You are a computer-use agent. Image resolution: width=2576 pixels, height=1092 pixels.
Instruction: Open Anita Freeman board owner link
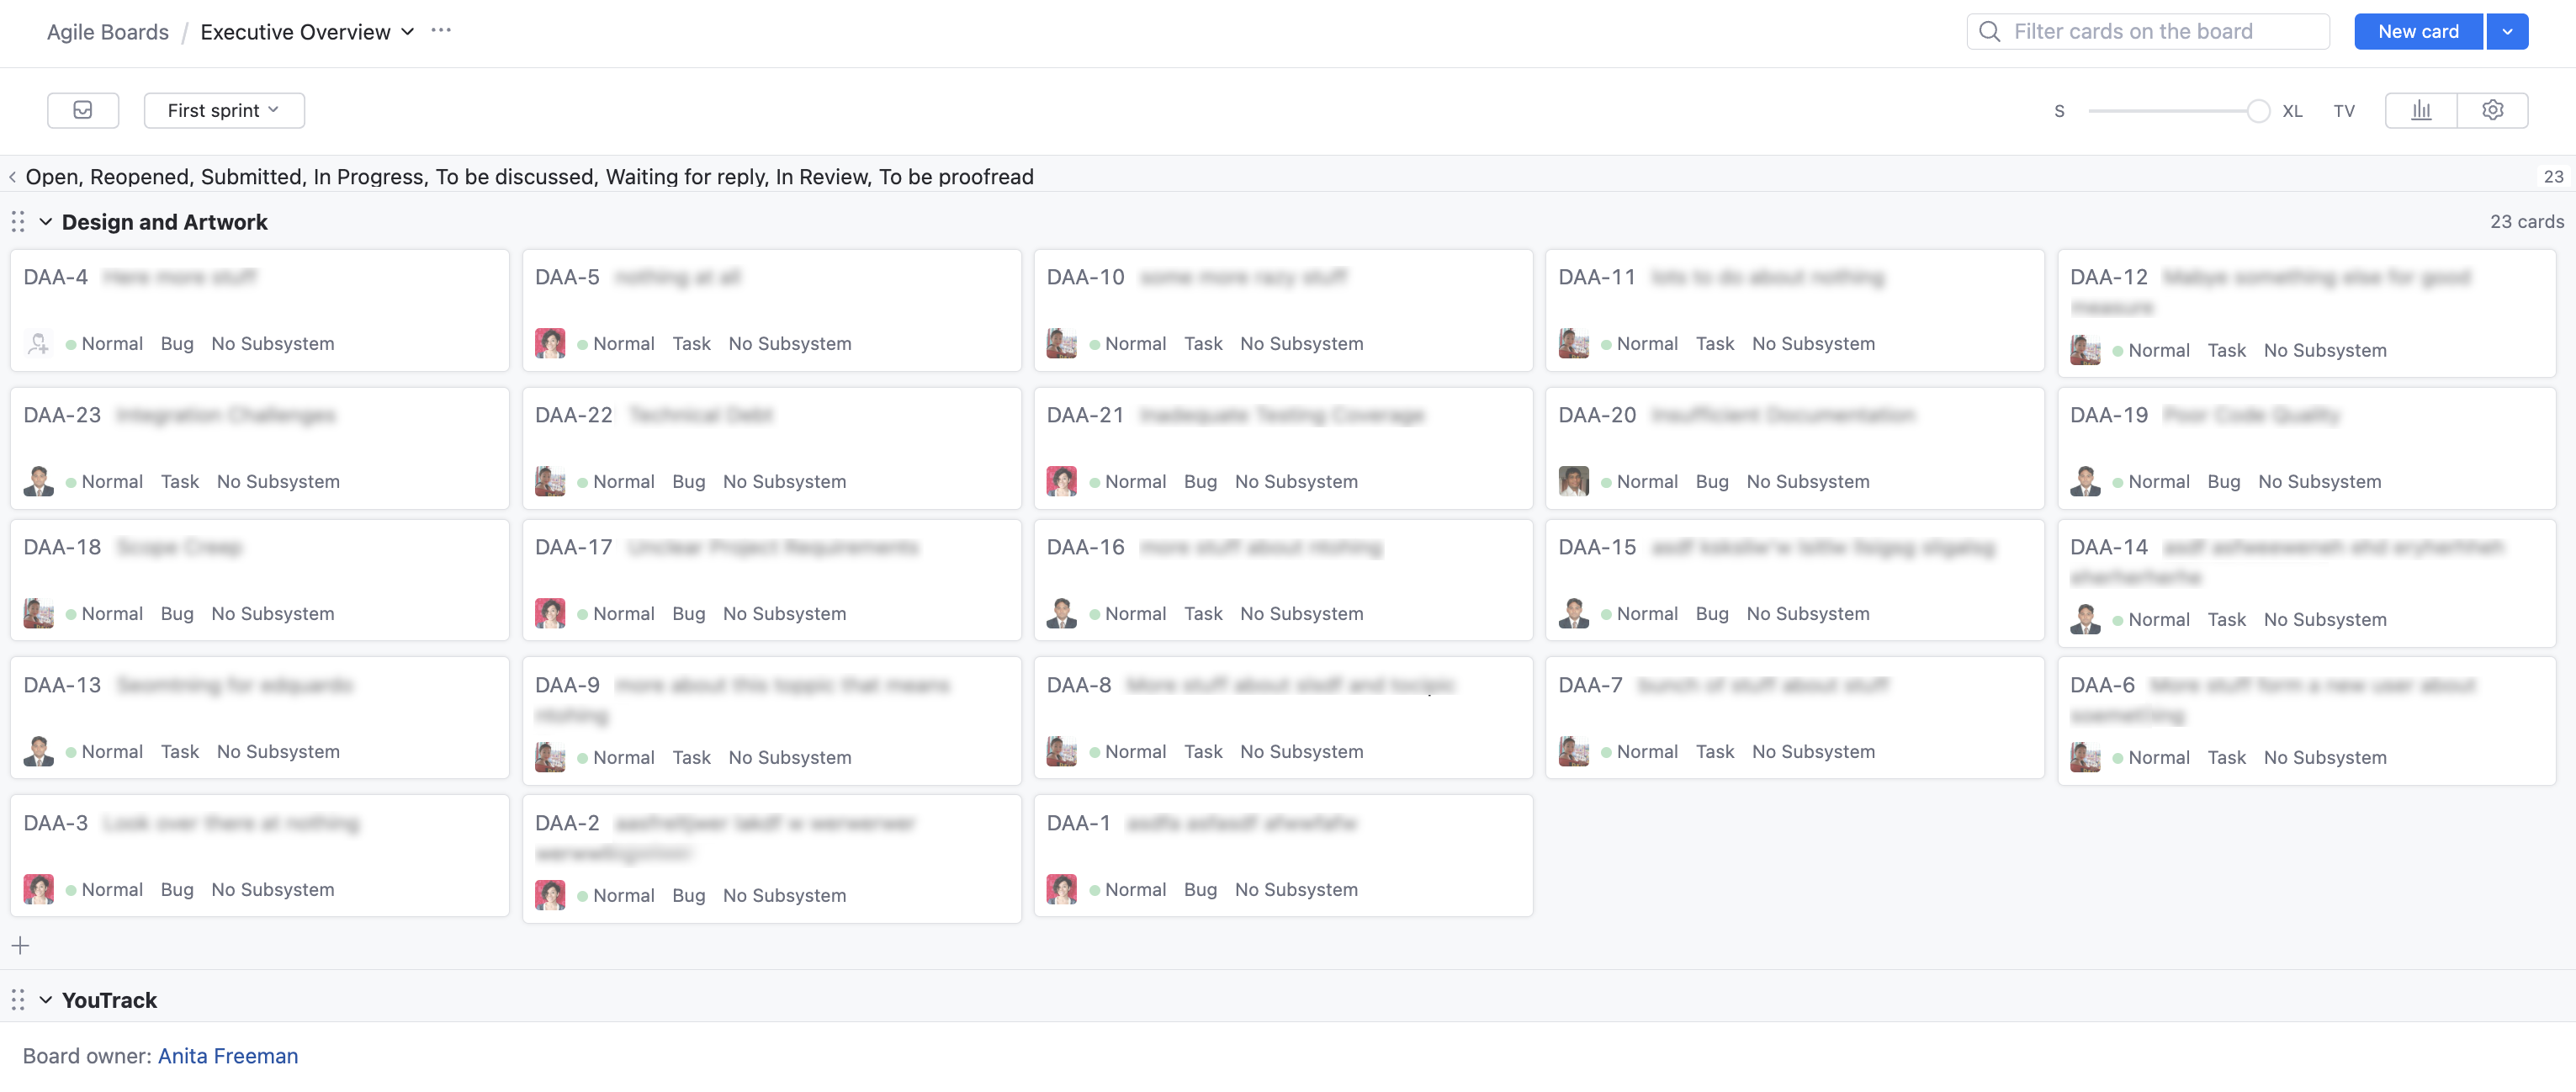click(x=228, y=1056)
